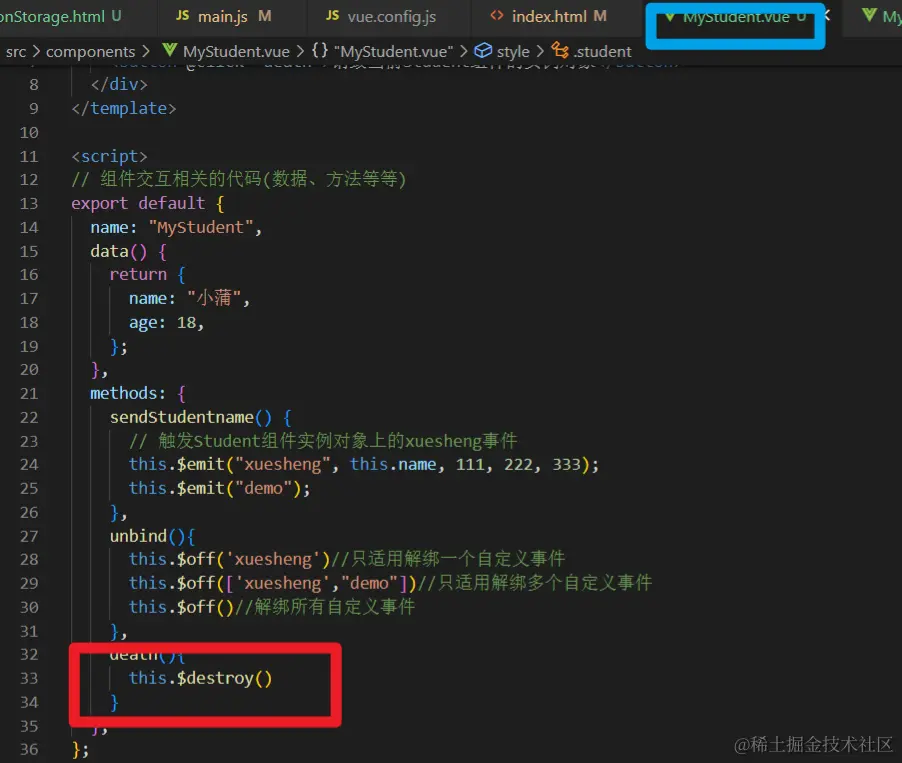Click the '<script>' opening tag
The image size is (902, 763).
[109, 157]
